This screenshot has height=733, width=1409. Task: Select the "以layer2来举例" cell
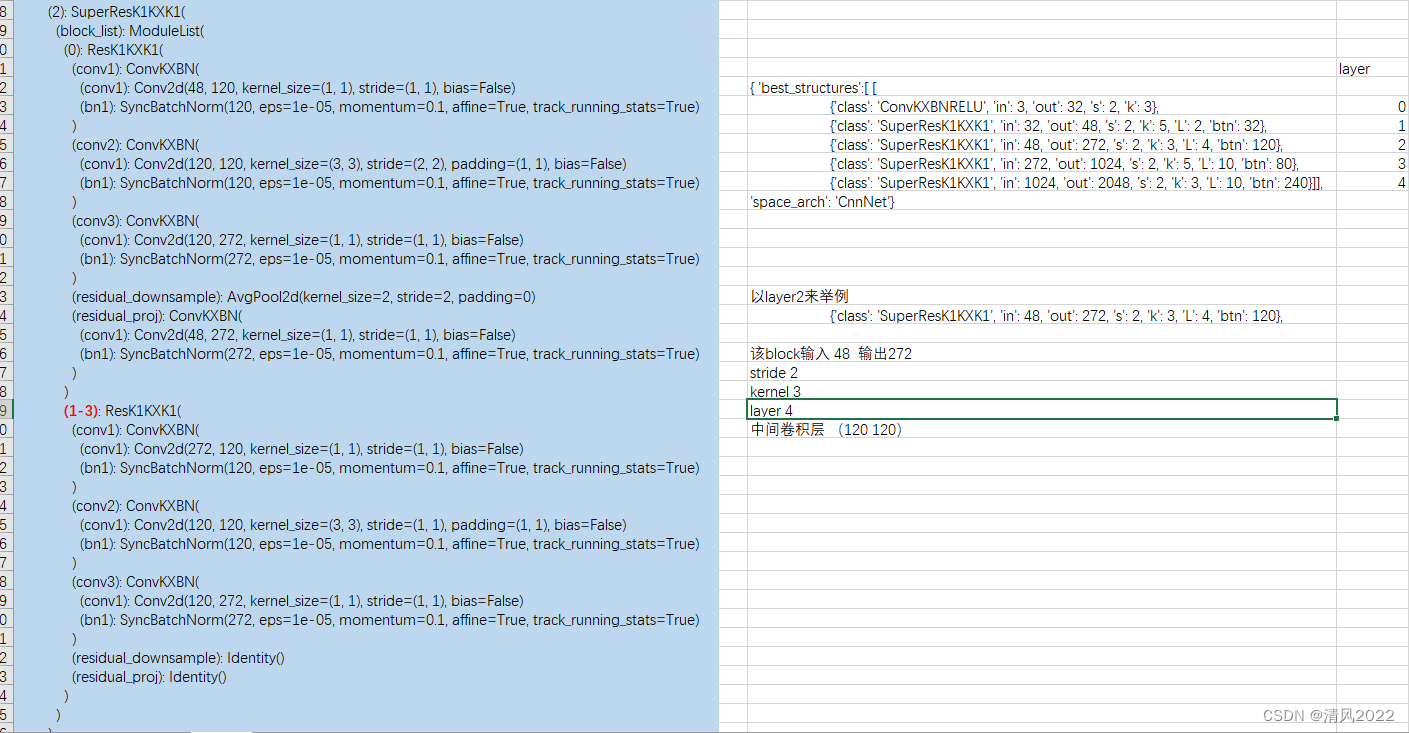(800, 297)
